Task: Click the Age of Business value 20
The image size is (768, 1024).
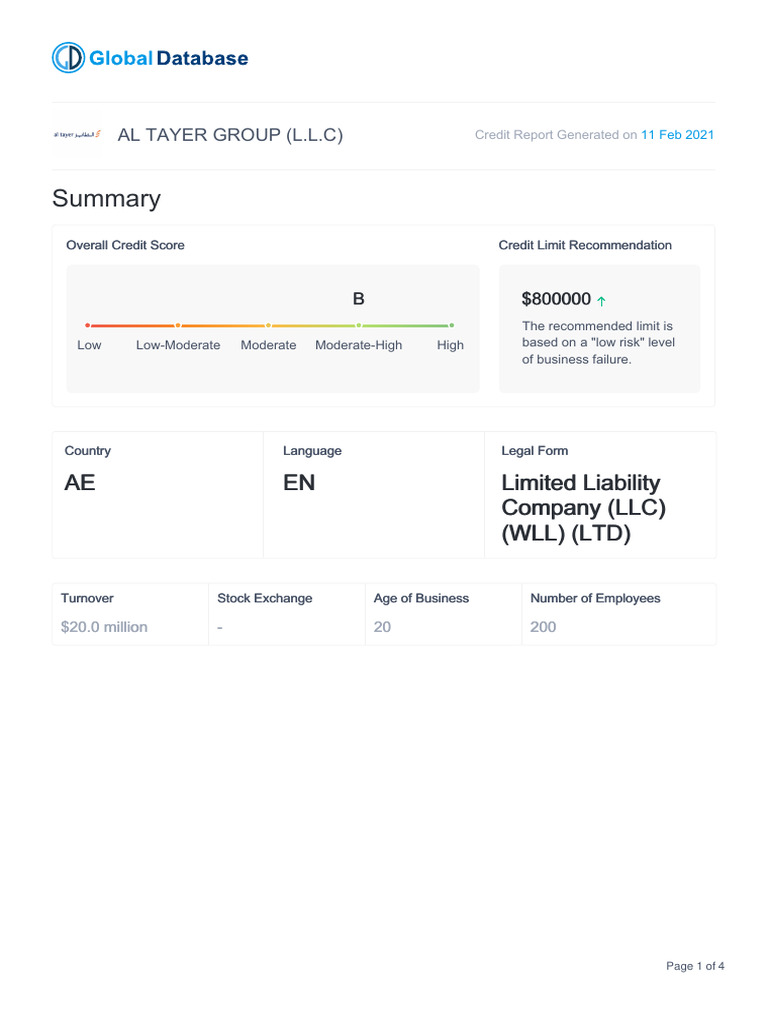Action: pyautogui.click(x=382, y=627)
